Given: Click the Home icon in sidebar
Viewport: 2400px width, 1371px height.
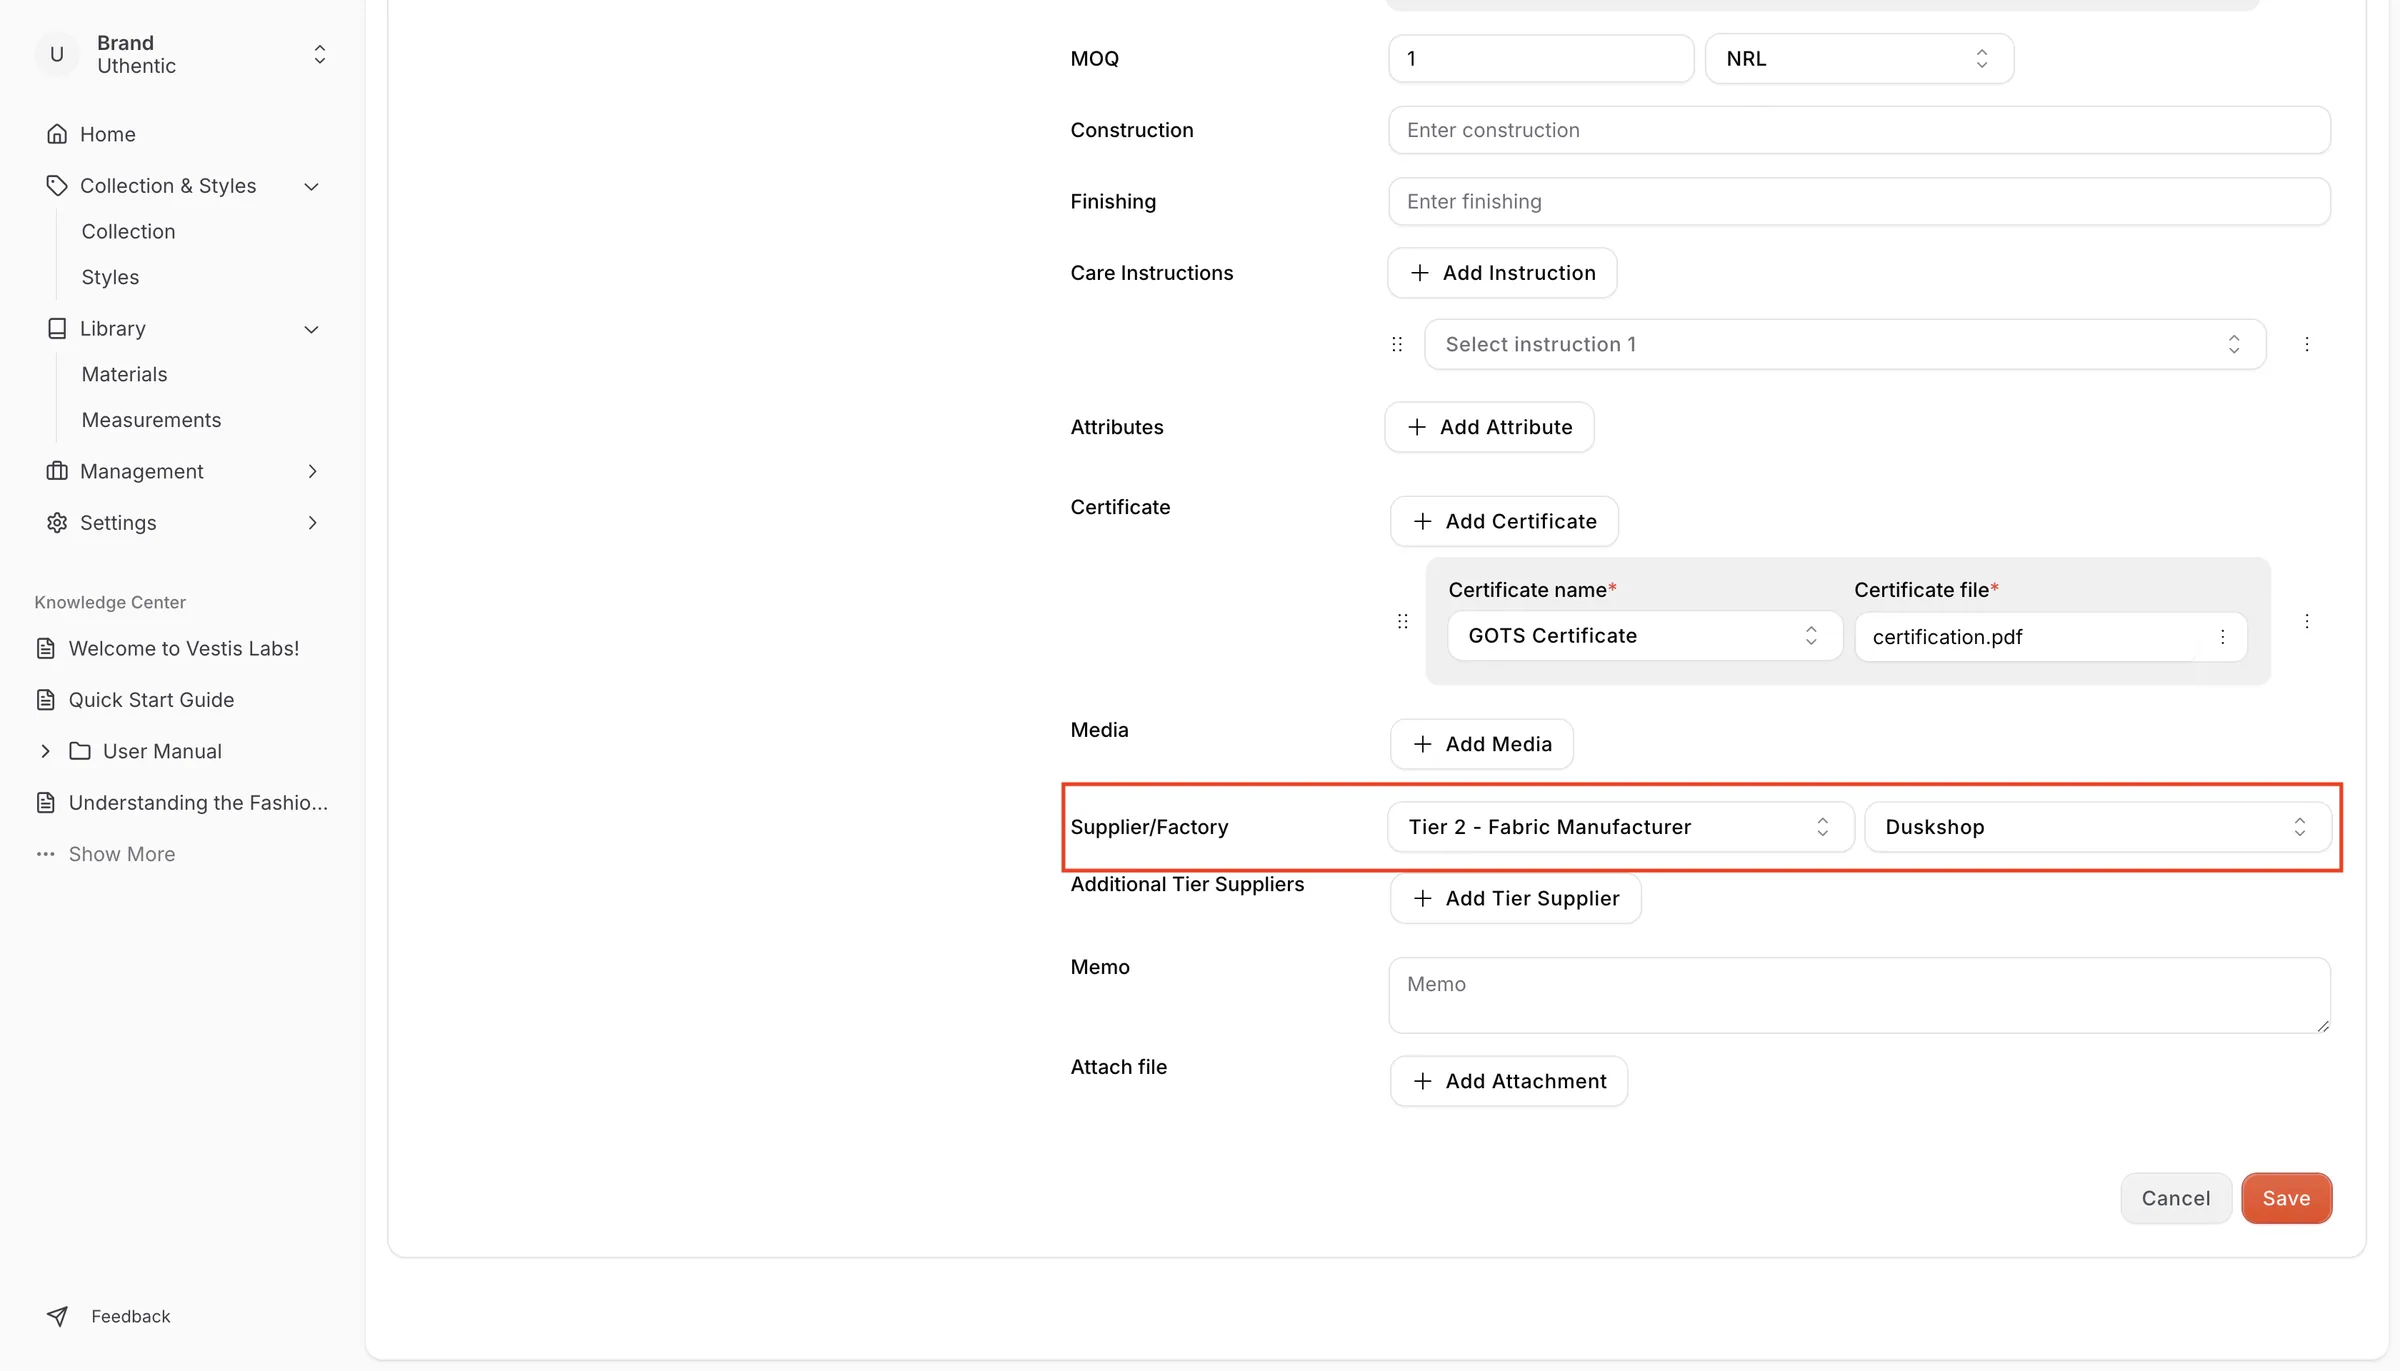Looking at the screenshot, I should [57, 134].
